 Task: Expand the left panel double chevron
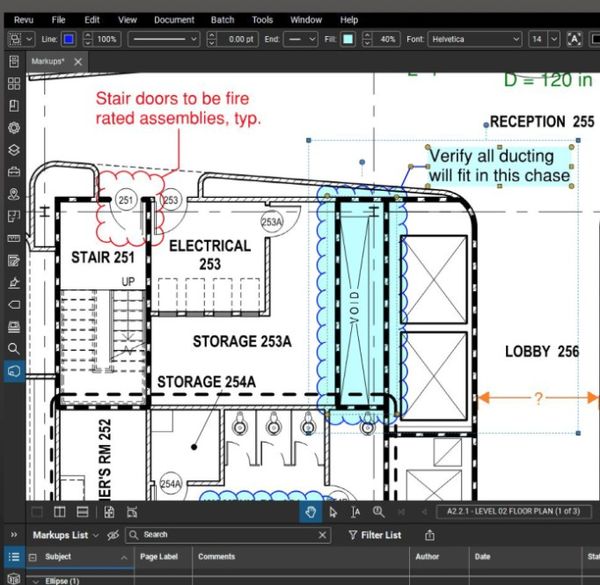click(14, 534)
